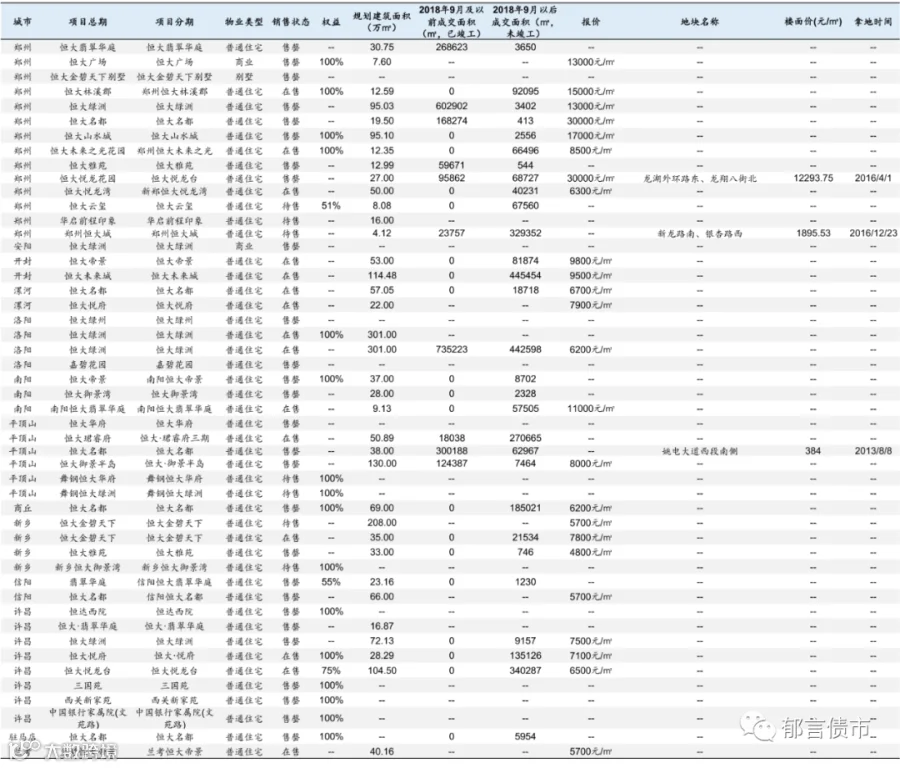Select the cell with value 602902
This screenshot has width=900, height=768.
click(x=452, y=106)
